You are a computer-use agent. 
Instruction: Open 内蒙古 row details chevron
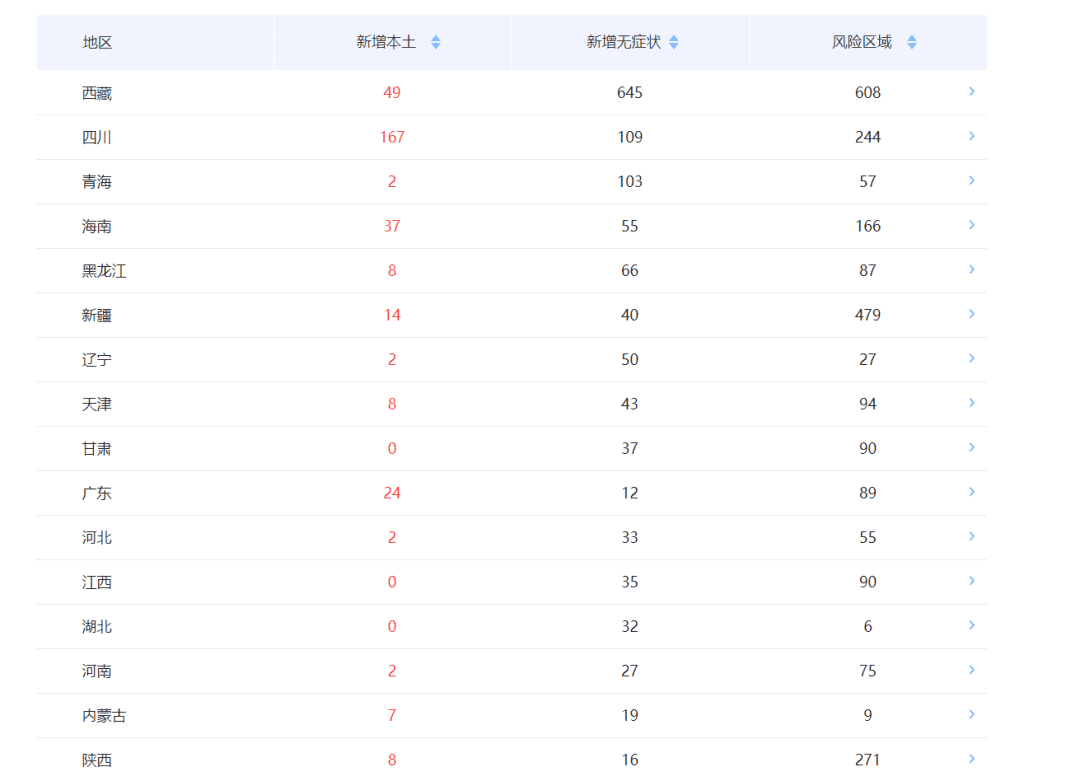coord(971,715)
